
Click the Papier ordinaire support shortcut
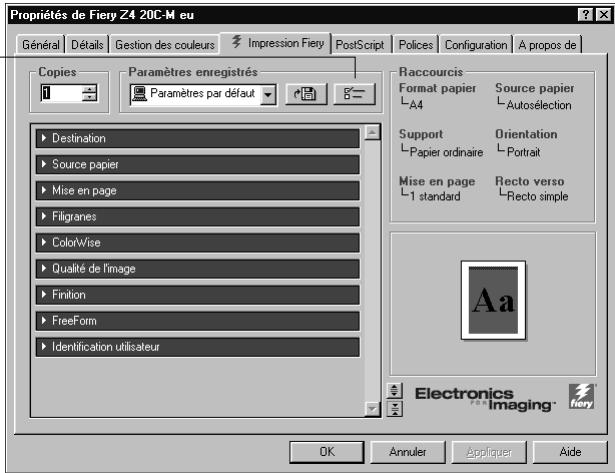pos(446,152)
